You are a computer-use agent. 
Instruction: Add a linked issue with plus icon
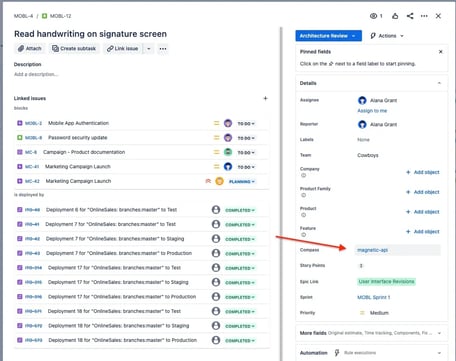tap(265, 98)
